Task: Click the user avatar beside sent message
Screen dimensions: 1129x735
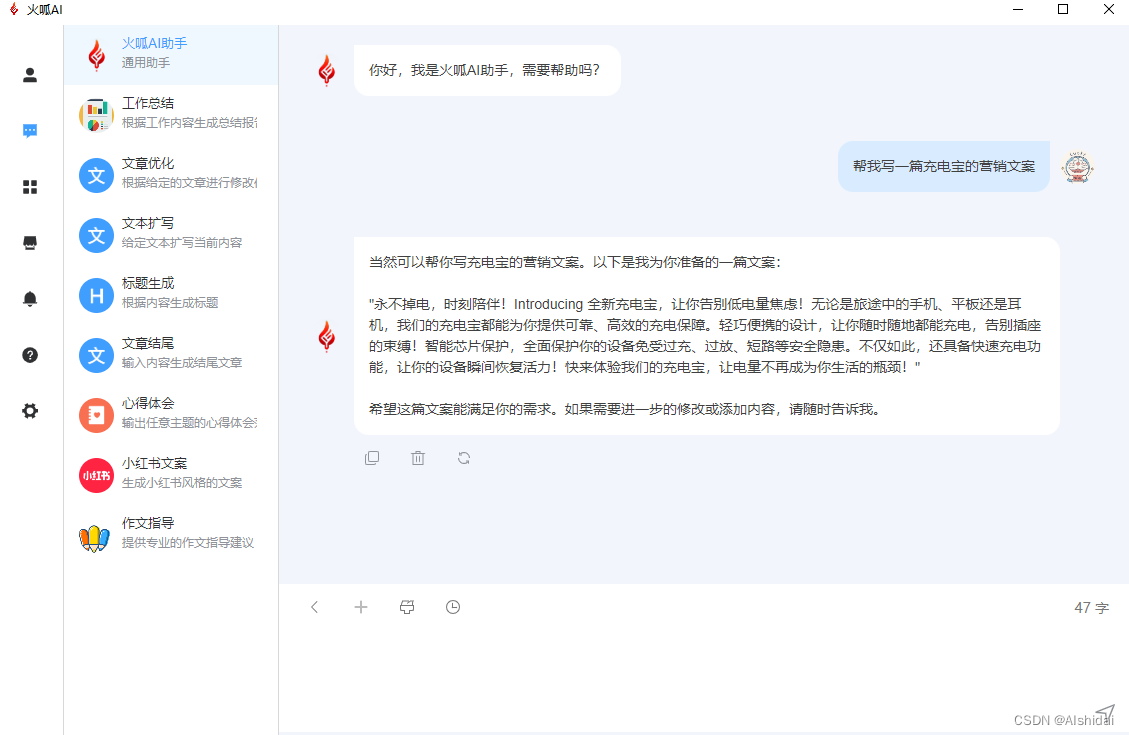Action: [1077, 167]
